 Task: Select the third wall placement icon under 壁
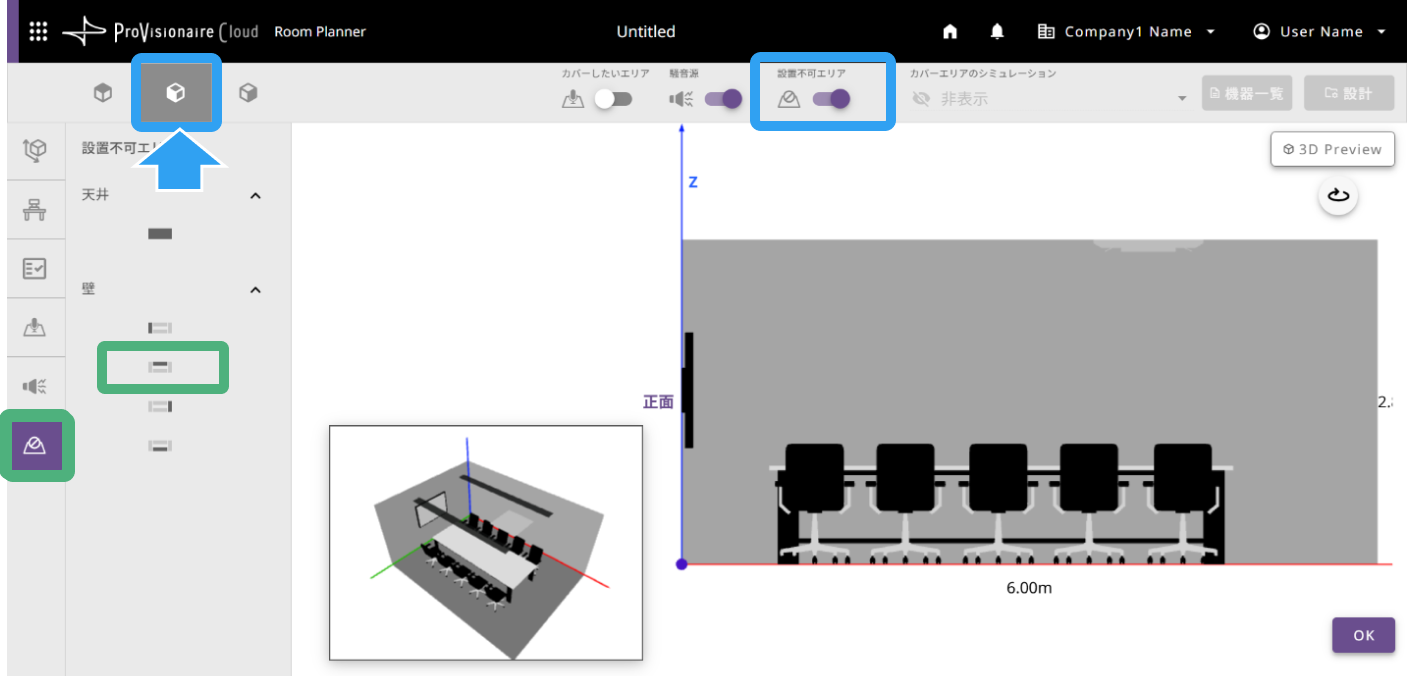(x=160, y=406)
